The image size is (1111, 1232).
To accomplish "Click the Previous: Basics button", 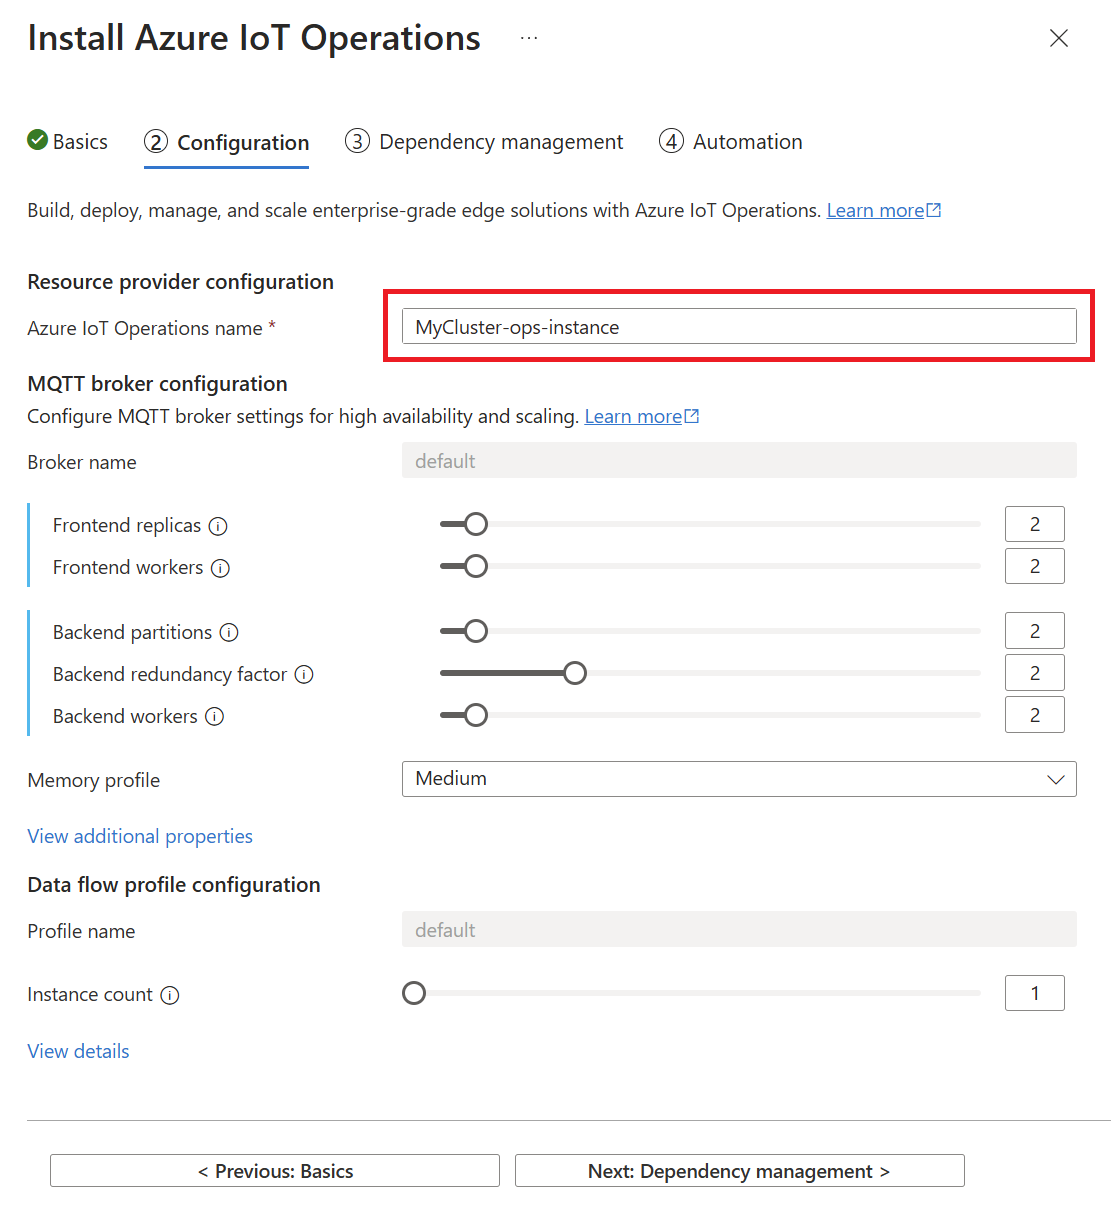I will click(274, 1171).
